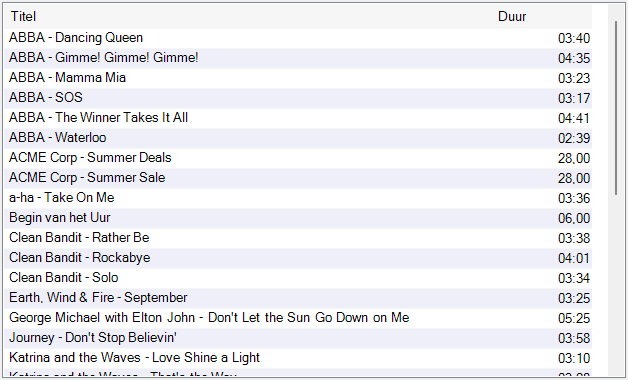The image size is (628, 380).
Task: Click the Duur column header
Action: [542, 16]
